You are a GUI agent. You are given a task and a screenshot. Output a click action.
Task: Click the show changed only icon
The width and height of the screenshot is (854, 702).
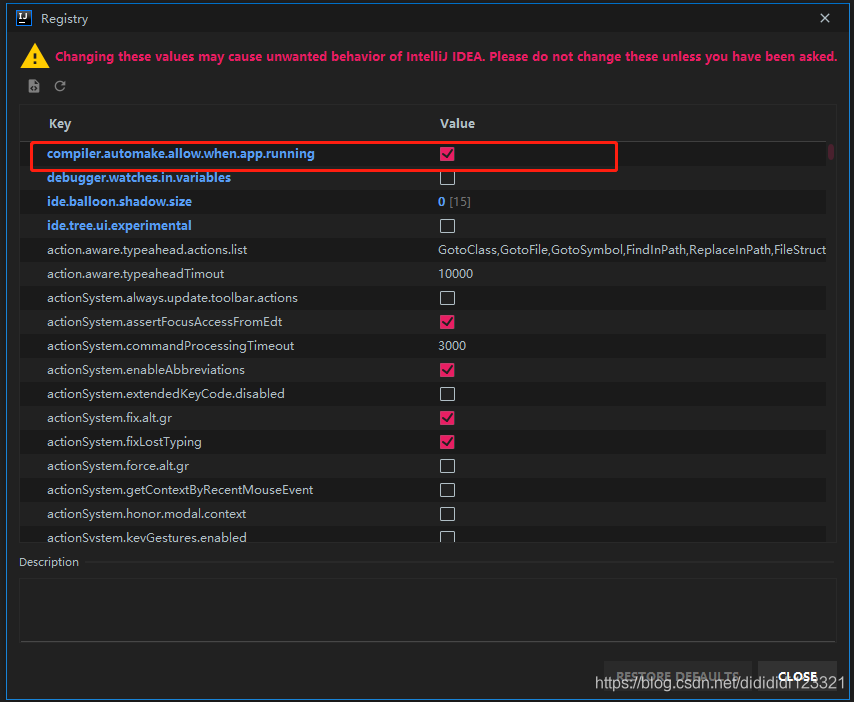[34, 86]
